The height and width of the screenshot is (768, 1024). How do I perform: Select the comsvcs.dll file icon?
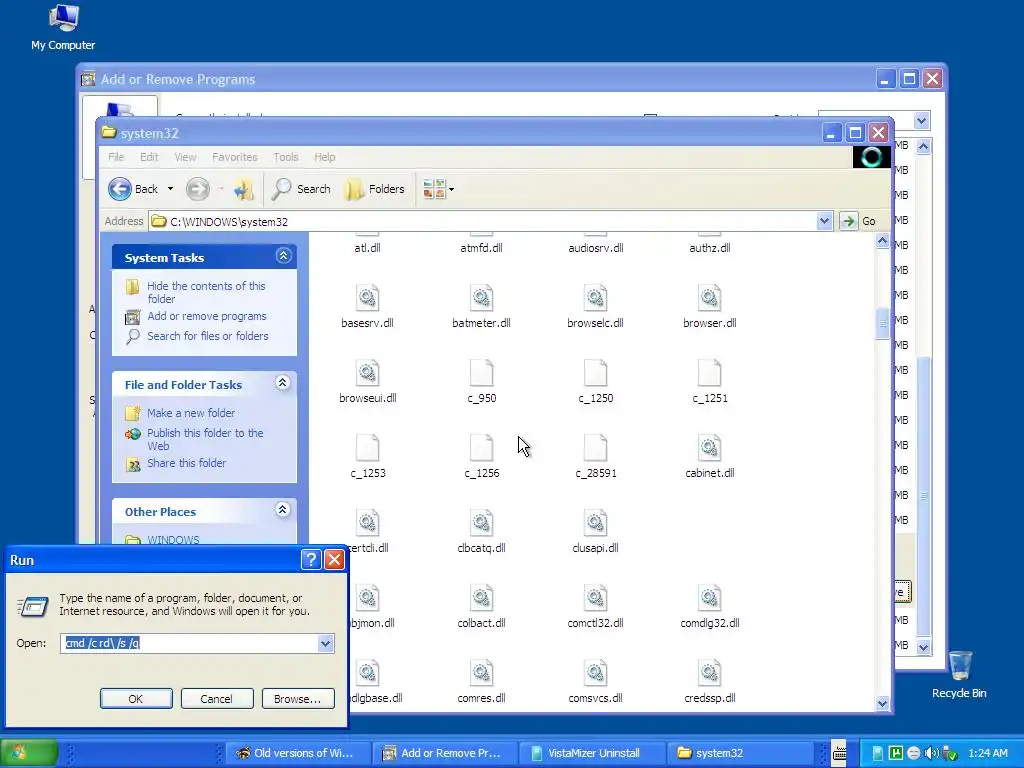click(595, 673)
